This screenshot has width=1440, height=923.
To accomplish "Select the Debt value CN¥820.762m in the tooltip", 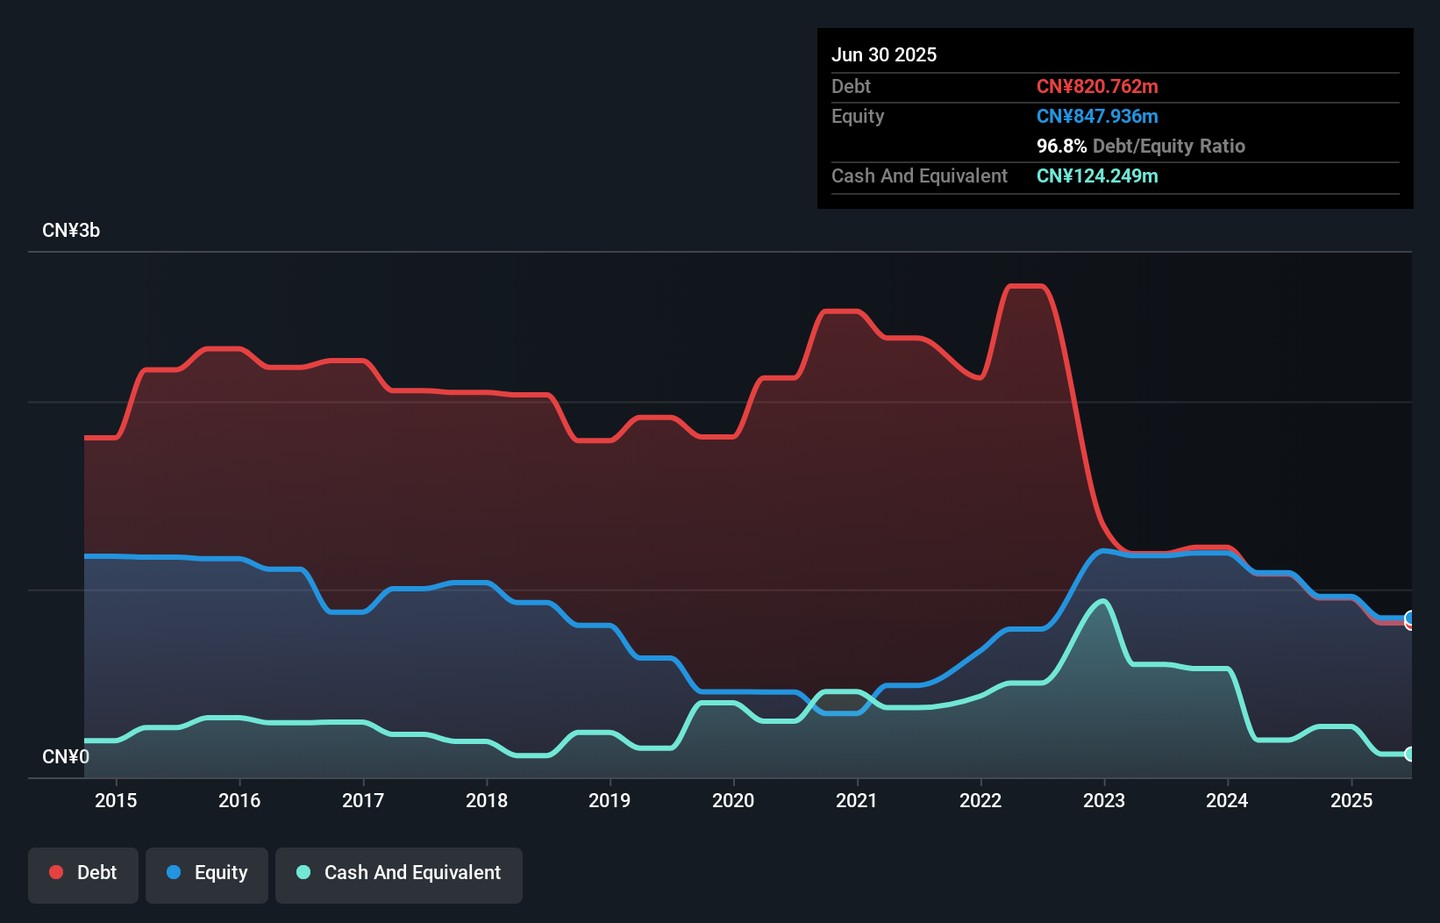I will click(1097, 87).
